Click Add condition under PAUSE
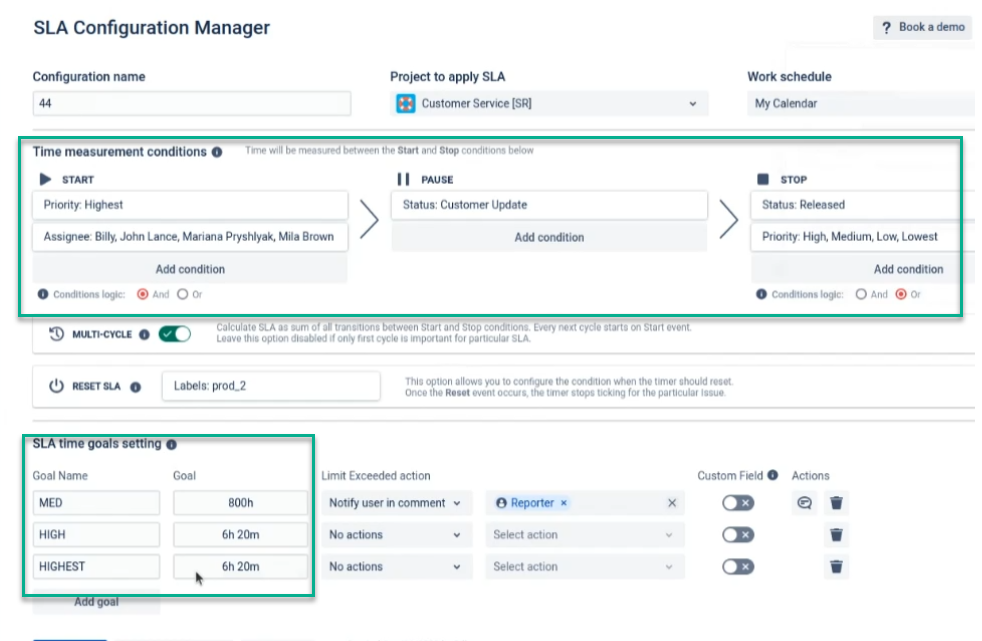 (549, 237)
